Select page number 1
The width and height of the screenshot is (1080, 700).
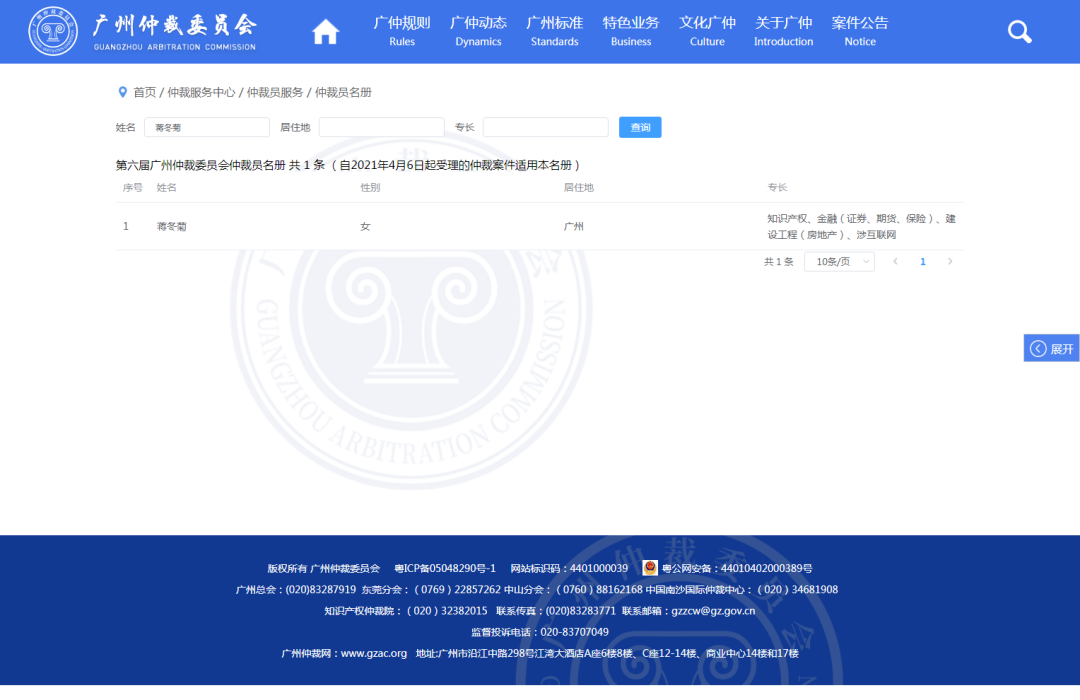[923, 262]
